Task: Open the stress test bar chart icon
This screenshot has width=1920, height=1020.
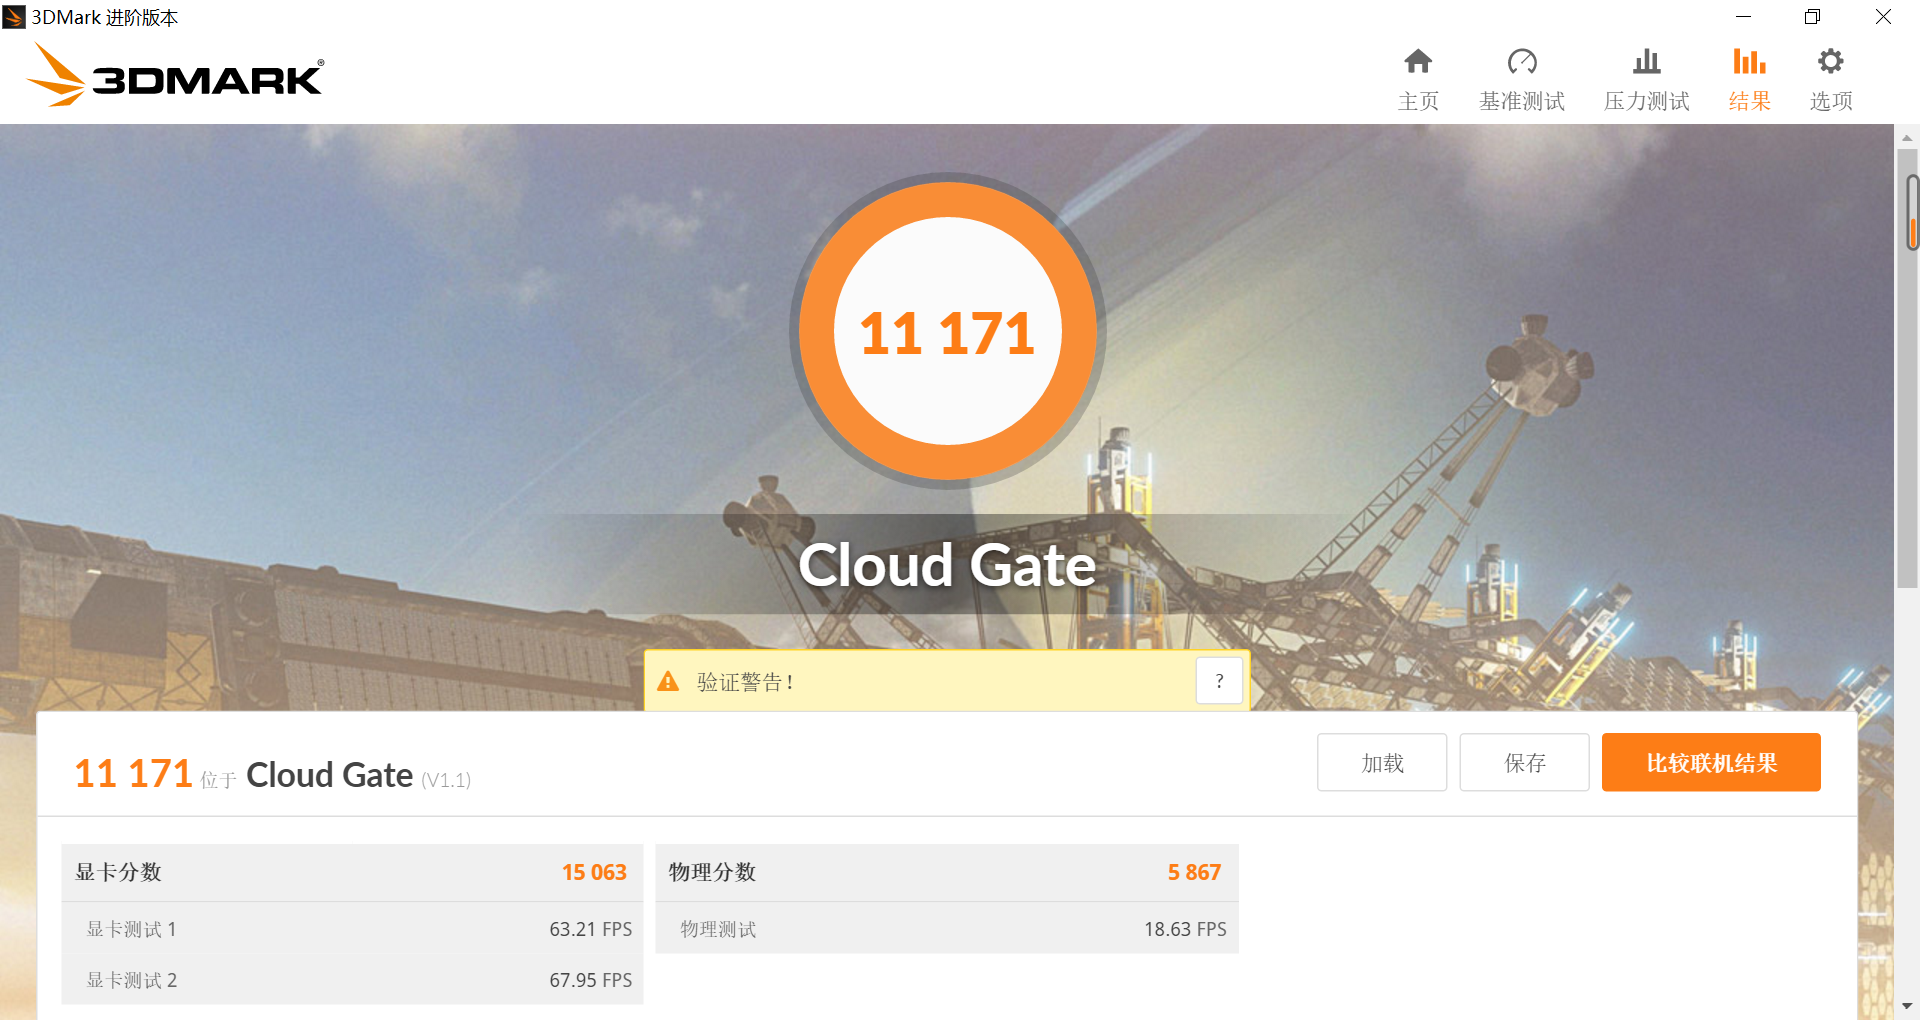Action: pos(1646,62)
